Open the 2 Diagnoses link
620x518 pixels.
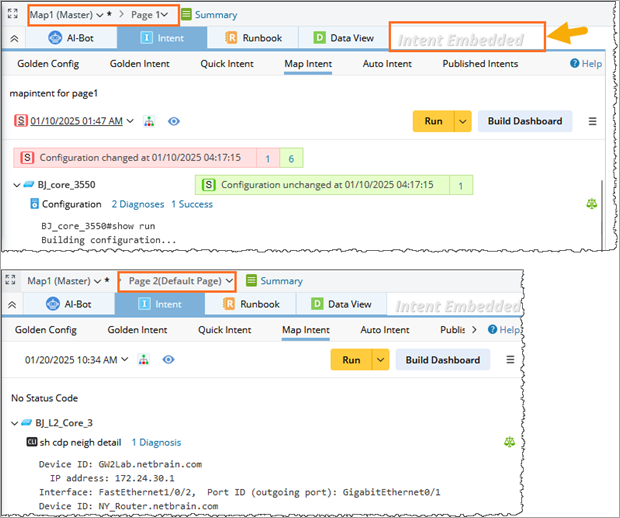(138, 204)
